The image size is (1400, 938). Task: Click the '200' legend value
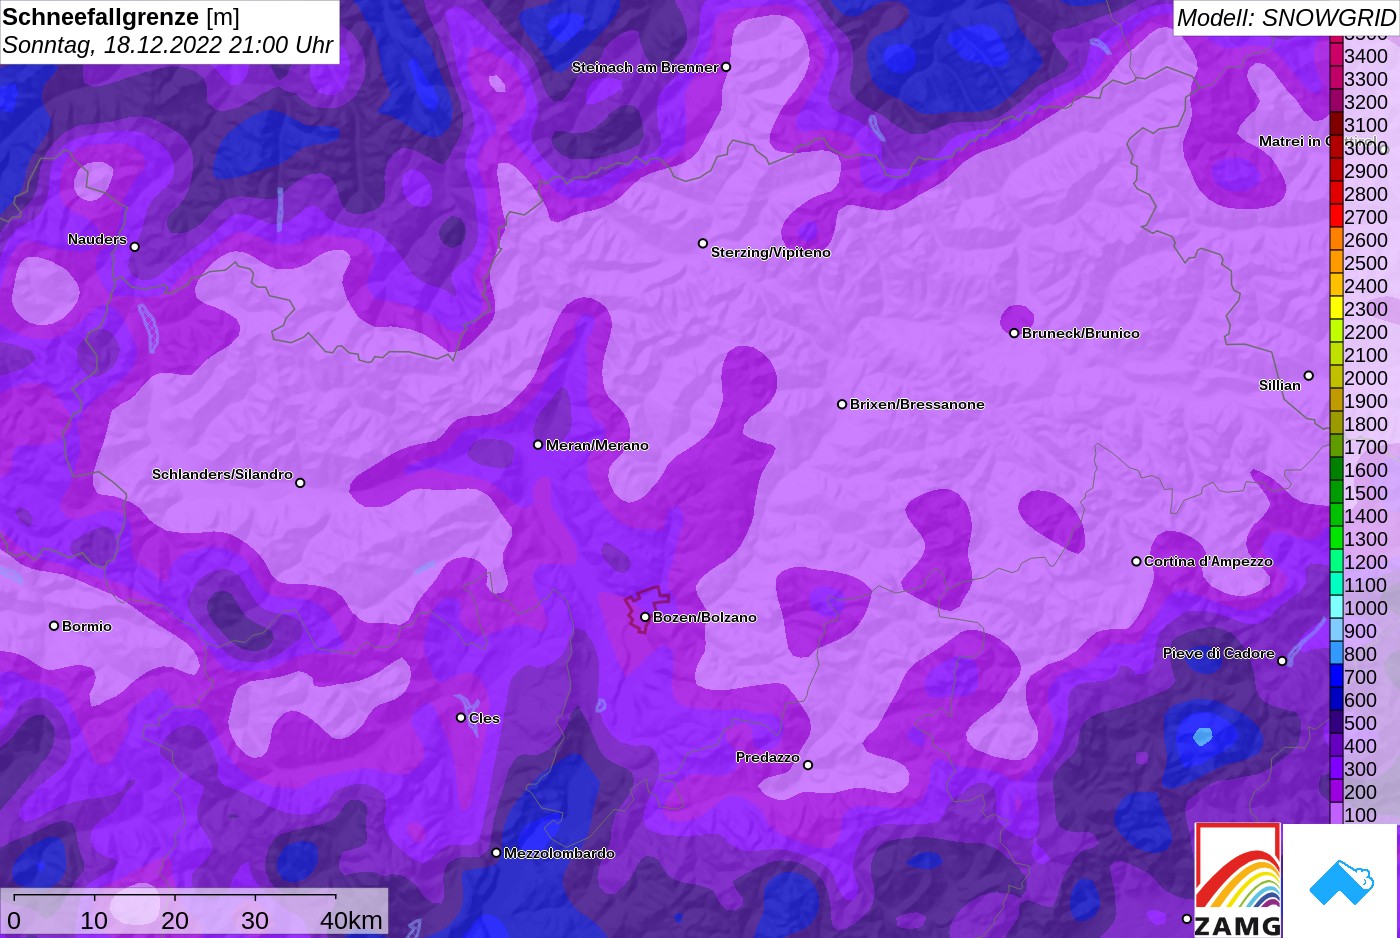(x=1361, y=792)
